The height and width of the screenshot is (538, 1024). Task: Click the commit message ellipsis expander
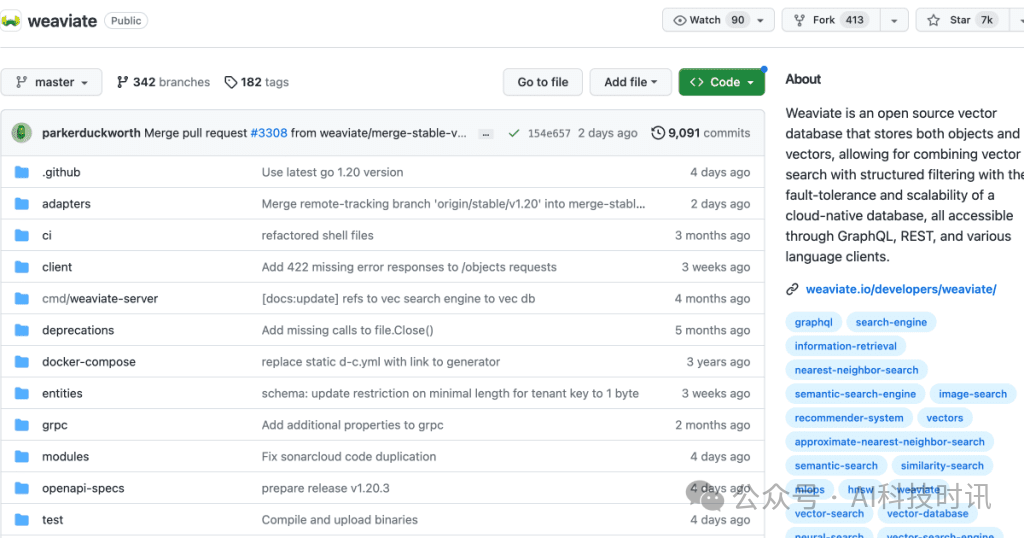485,133
